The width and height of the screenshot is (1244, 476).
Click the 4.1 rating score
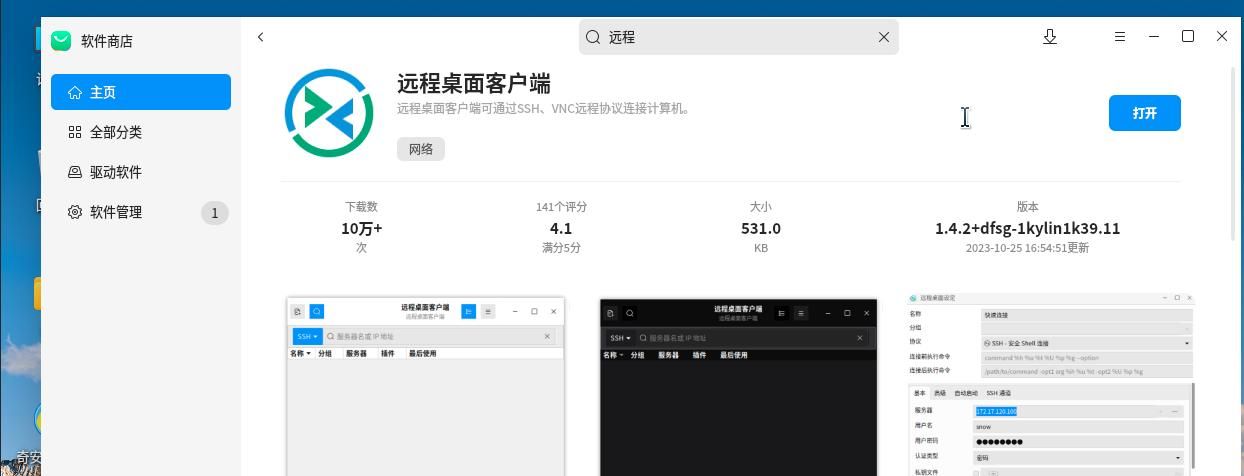pyautogui.click(x=561, y=228)
